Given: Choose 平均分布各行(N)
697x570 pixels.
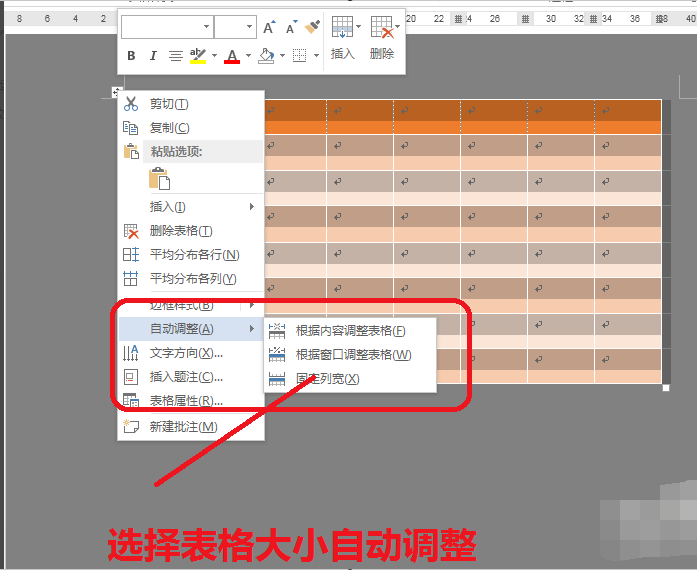Looking at the screenshot, I should point(192,255).
